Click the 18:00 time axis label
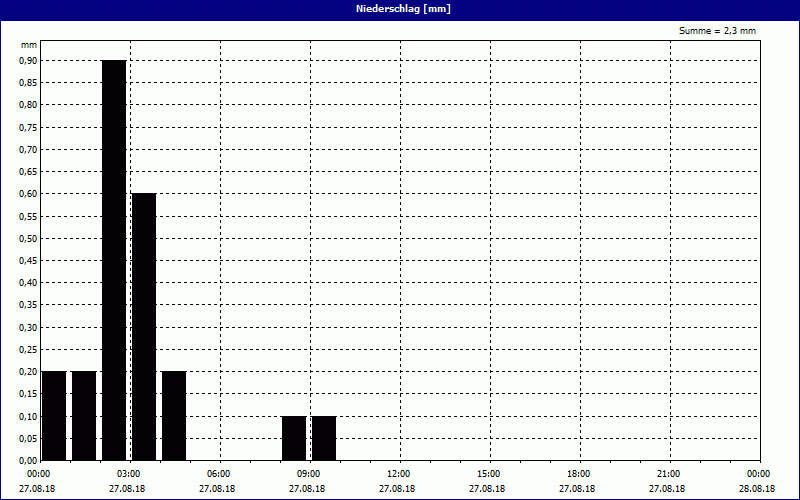 click(578, 474)
